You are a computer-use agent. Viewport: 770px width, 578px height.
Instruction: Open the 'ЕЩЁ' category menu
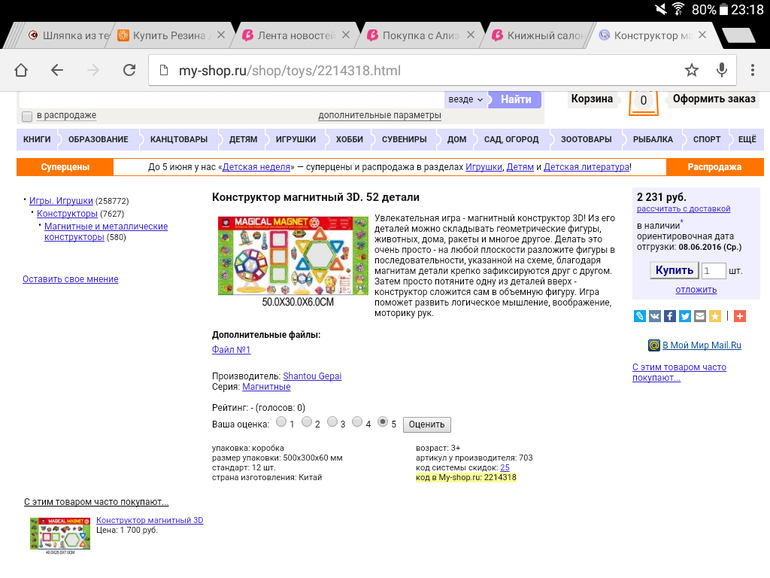pyautogui.click(x=746, y=139)
